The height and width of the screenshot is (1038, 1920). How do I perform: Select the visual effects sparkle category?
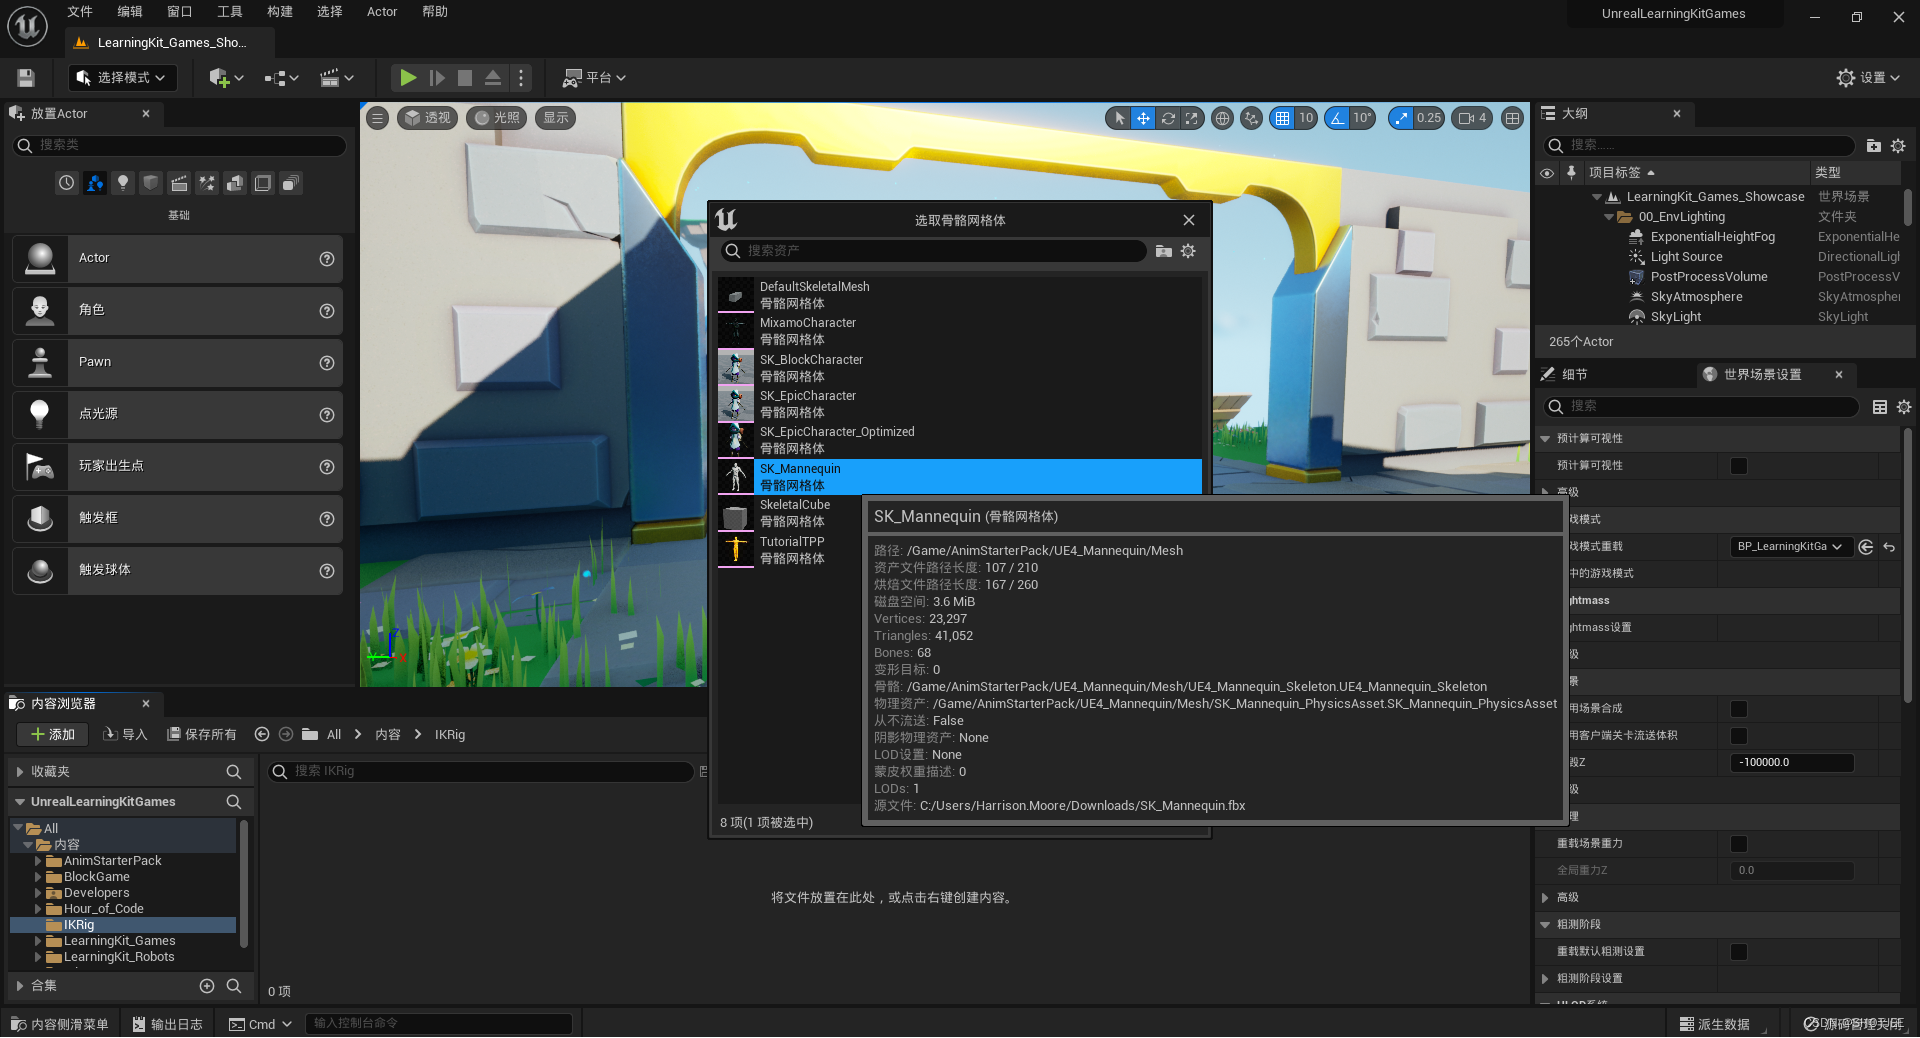point(207,183)
